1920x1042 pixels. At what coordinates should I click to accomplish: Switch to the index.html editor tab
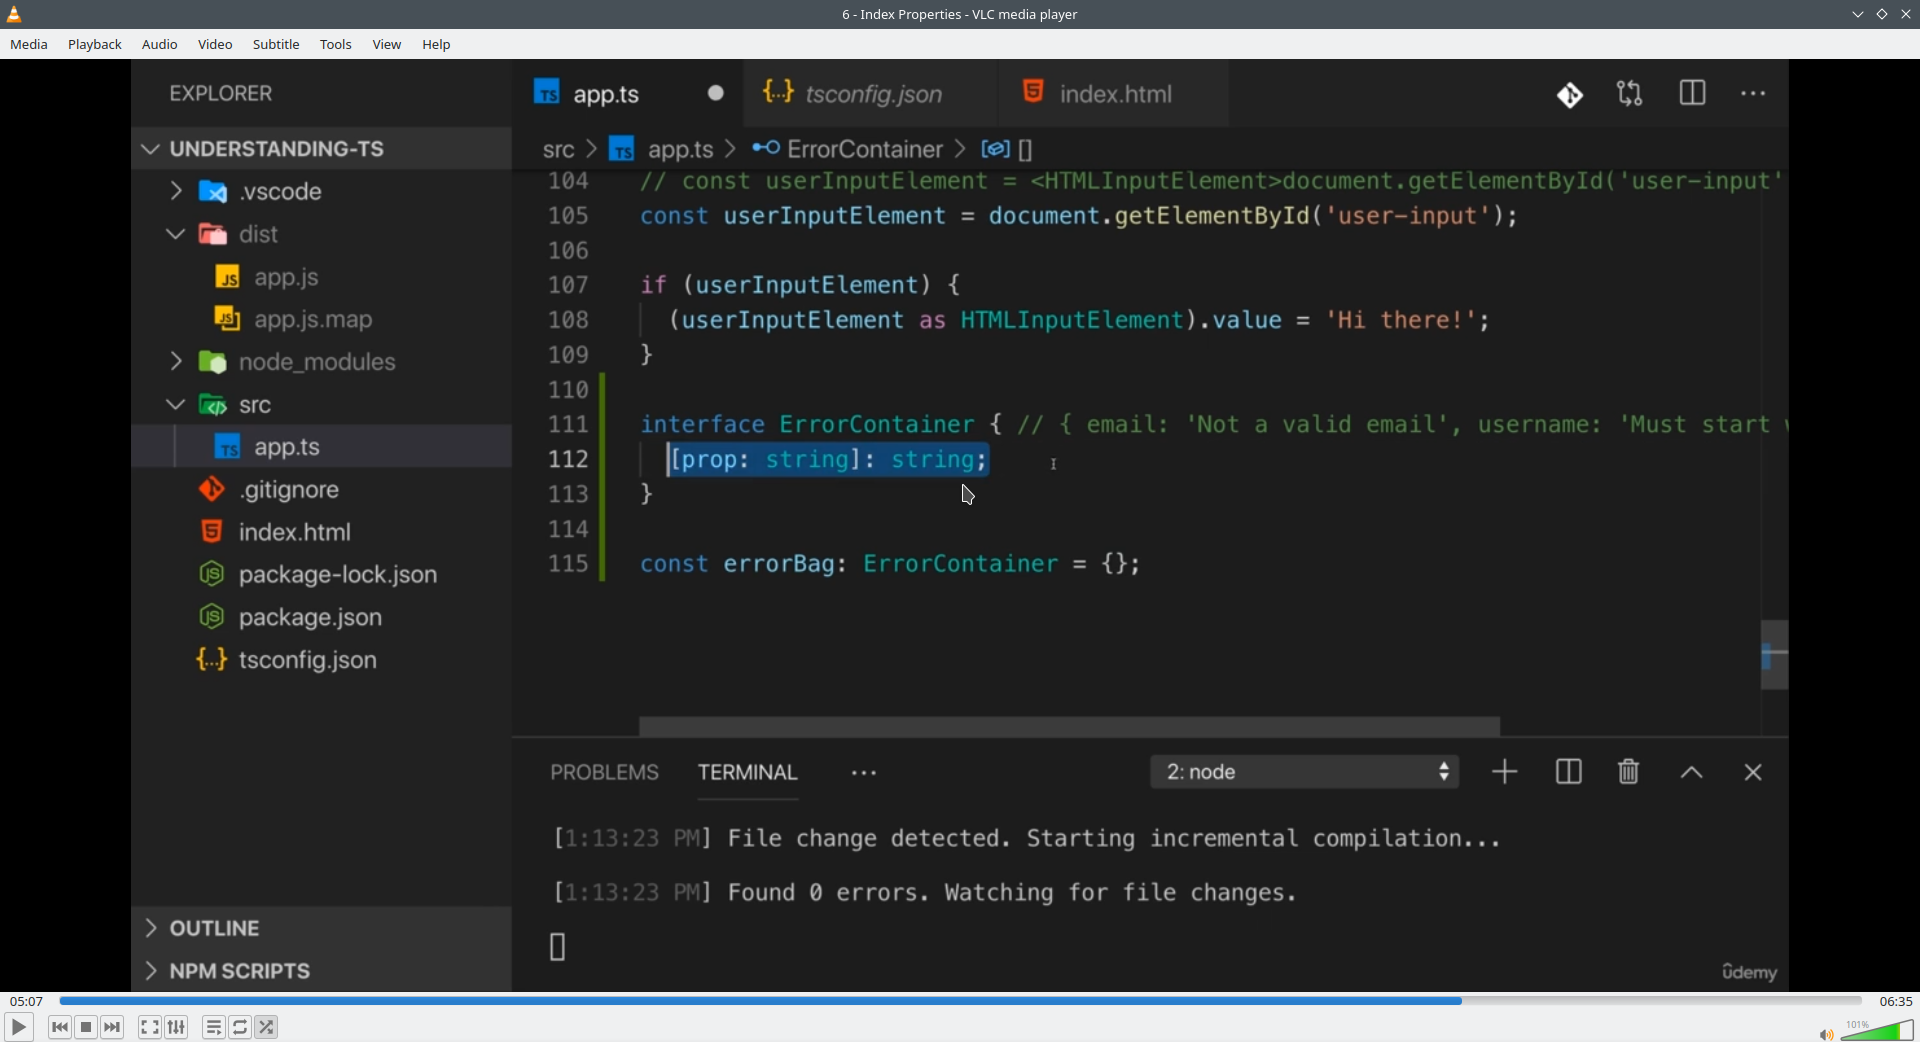[x=1114, y=94]
